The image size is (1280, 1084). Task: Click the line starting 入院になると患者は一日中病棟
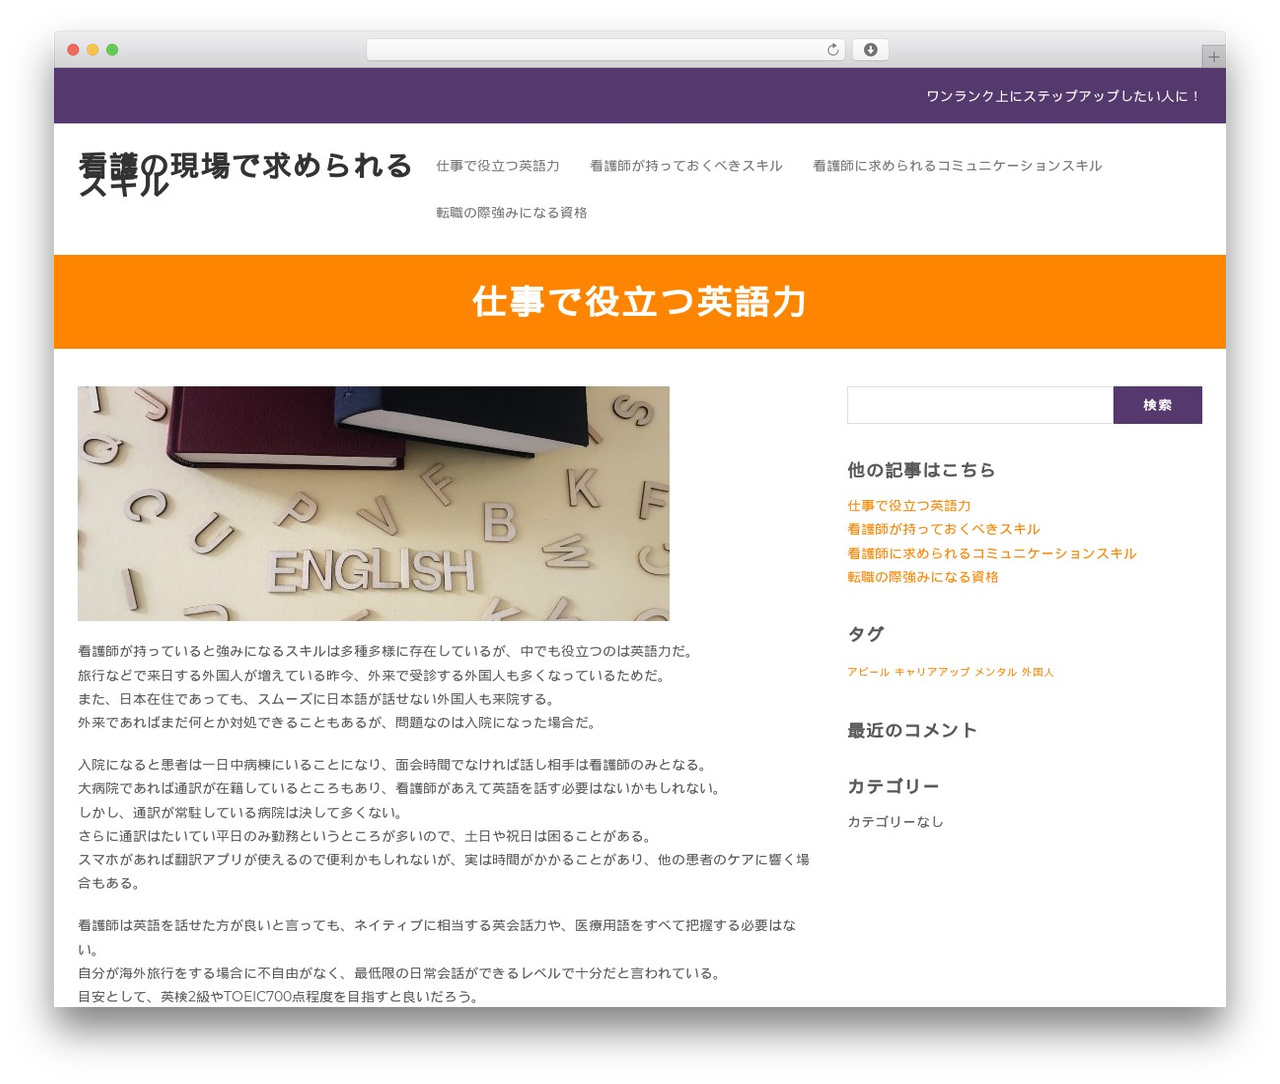(395, 765)
